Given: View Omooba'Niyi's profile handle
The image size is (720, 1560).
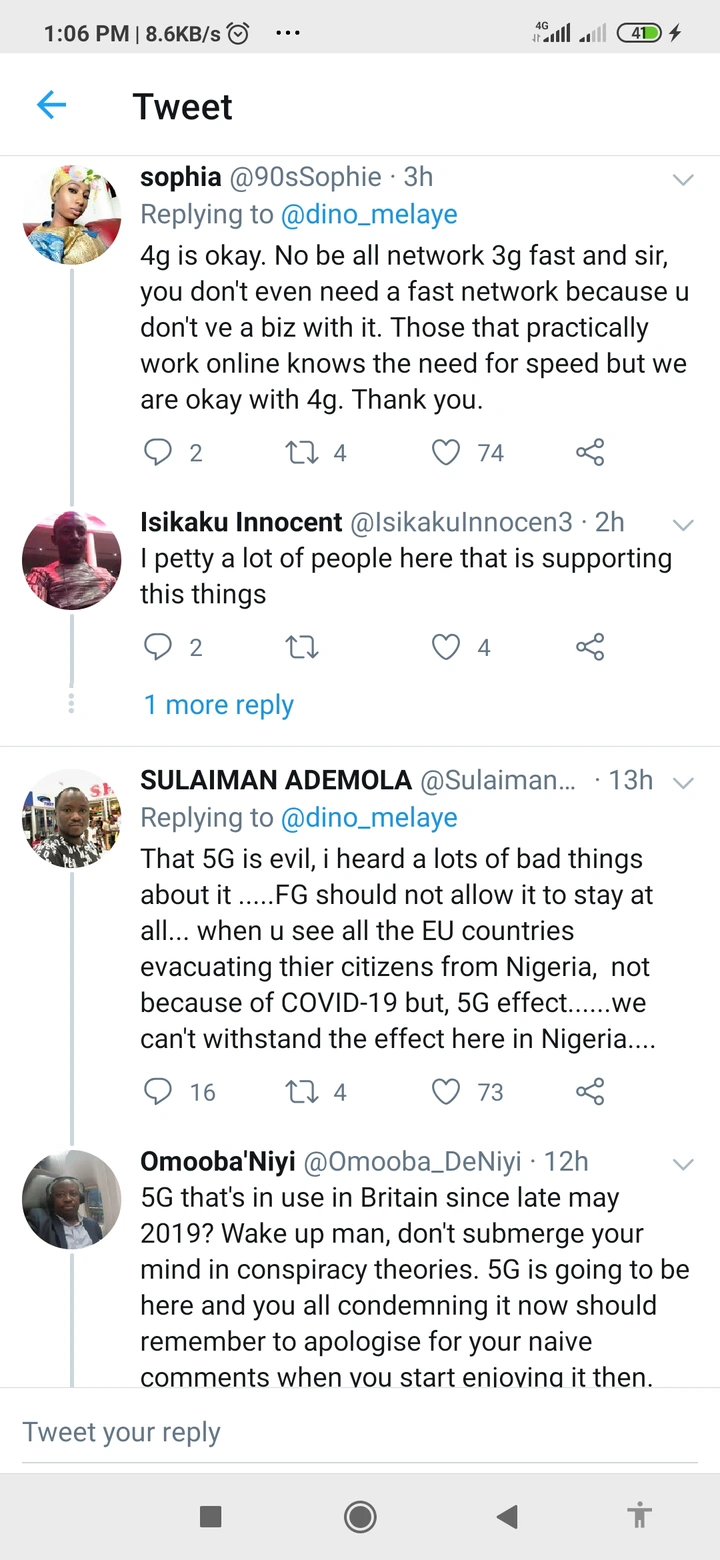Looking at the screenshot, I should 430,1162.
